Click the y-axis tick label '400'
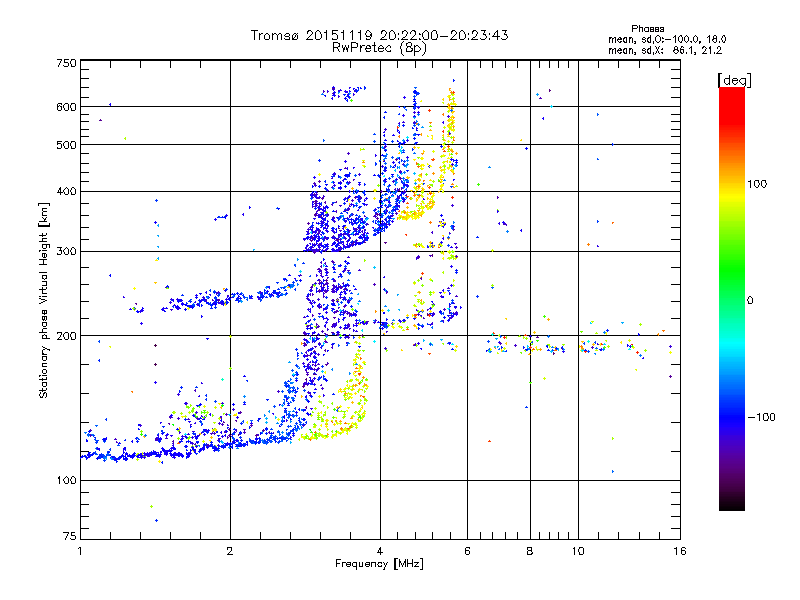Image resolution: width=800 pixels, height=600 pixels. coord(66,192)
